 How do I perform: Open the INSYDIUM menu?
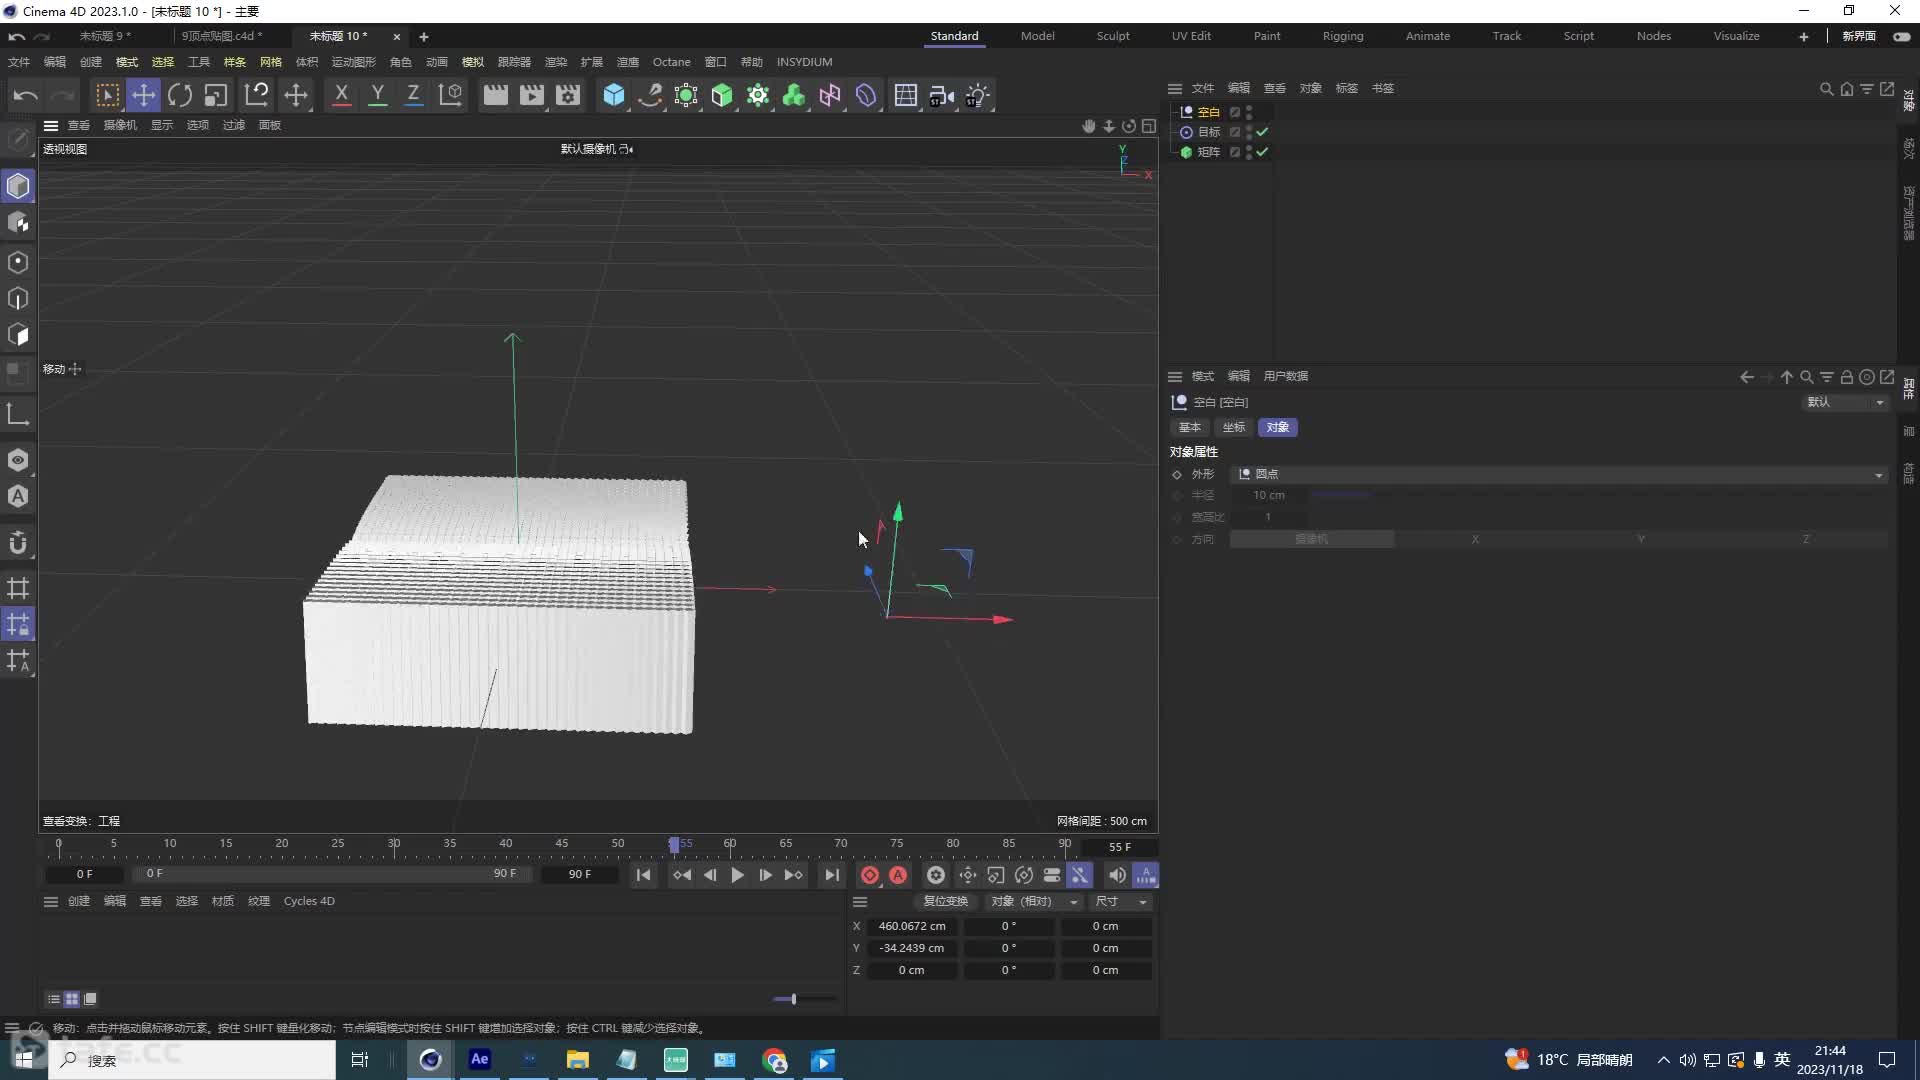tap(804, 62)
